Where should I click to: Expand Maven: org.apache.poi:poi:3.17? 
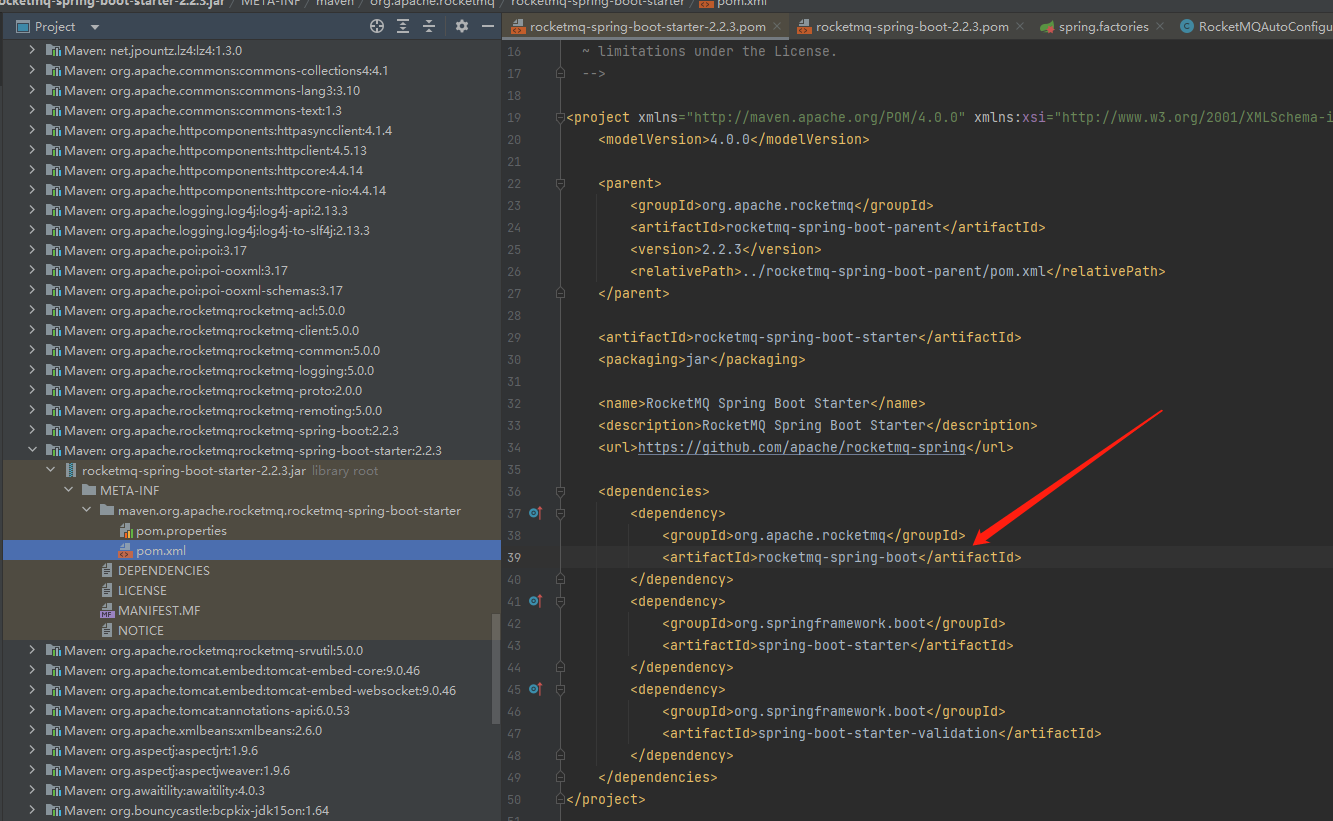pos(33,250)
